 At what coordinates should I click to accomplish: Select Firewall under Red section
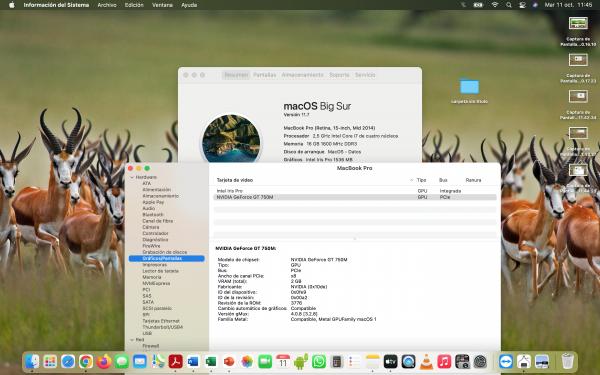[x=150, y=346]
